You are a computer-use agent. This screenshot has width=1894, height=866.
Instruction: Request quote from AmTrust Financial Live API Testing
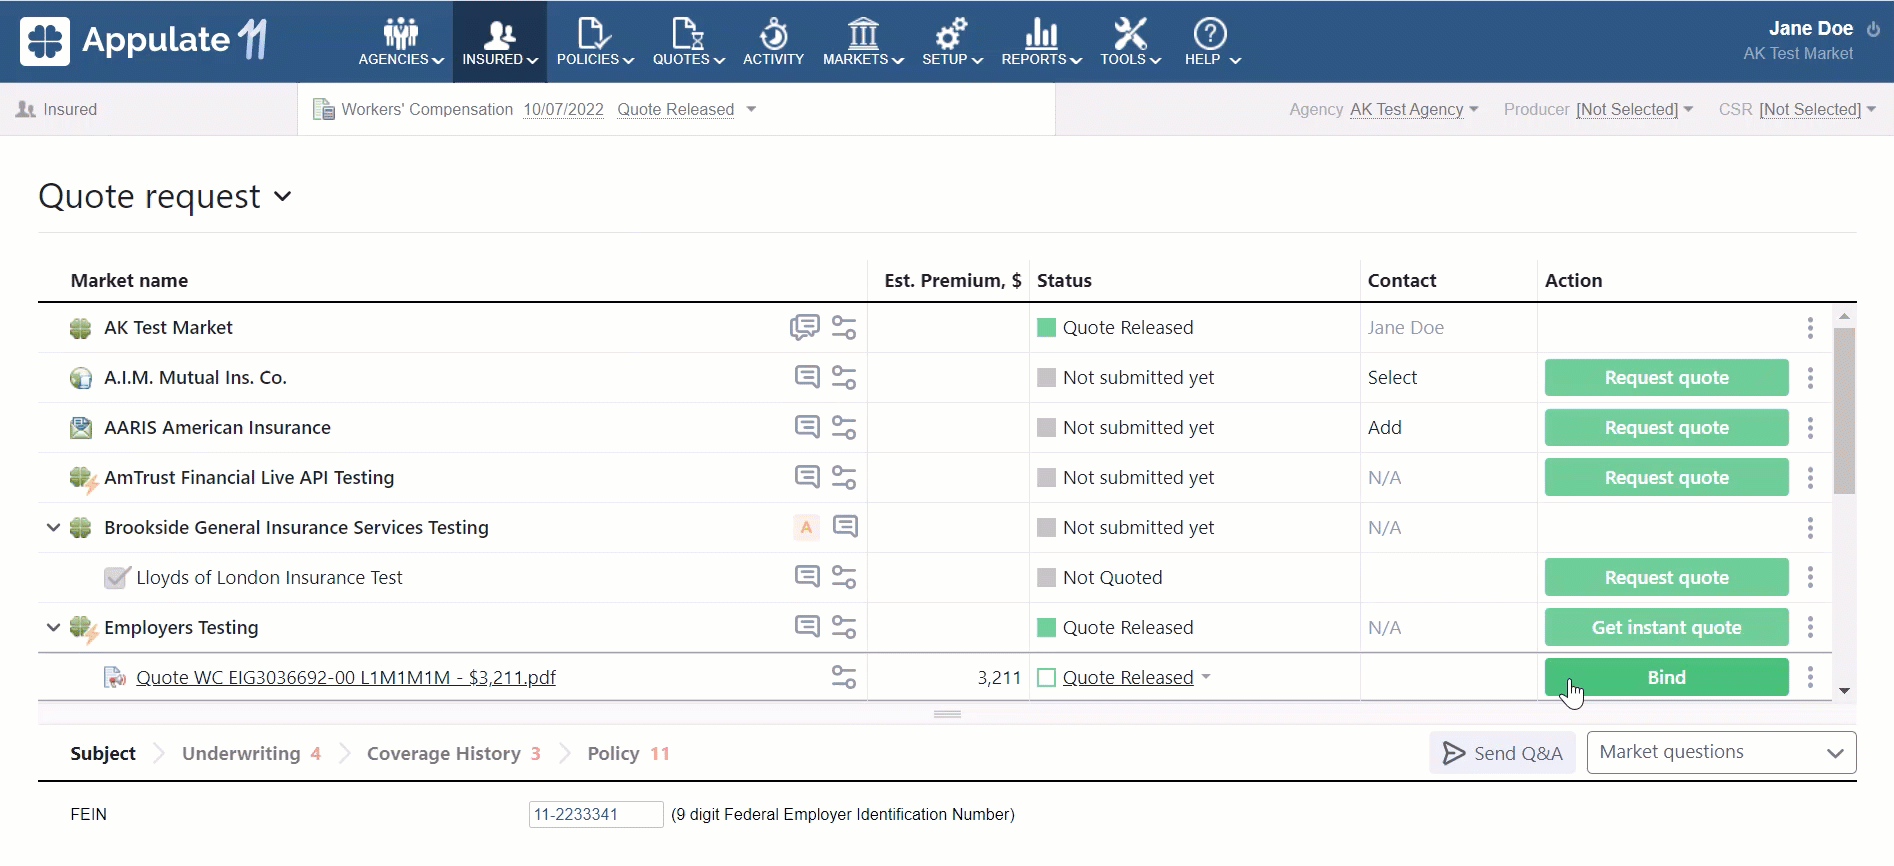[x=1666, y=477]
